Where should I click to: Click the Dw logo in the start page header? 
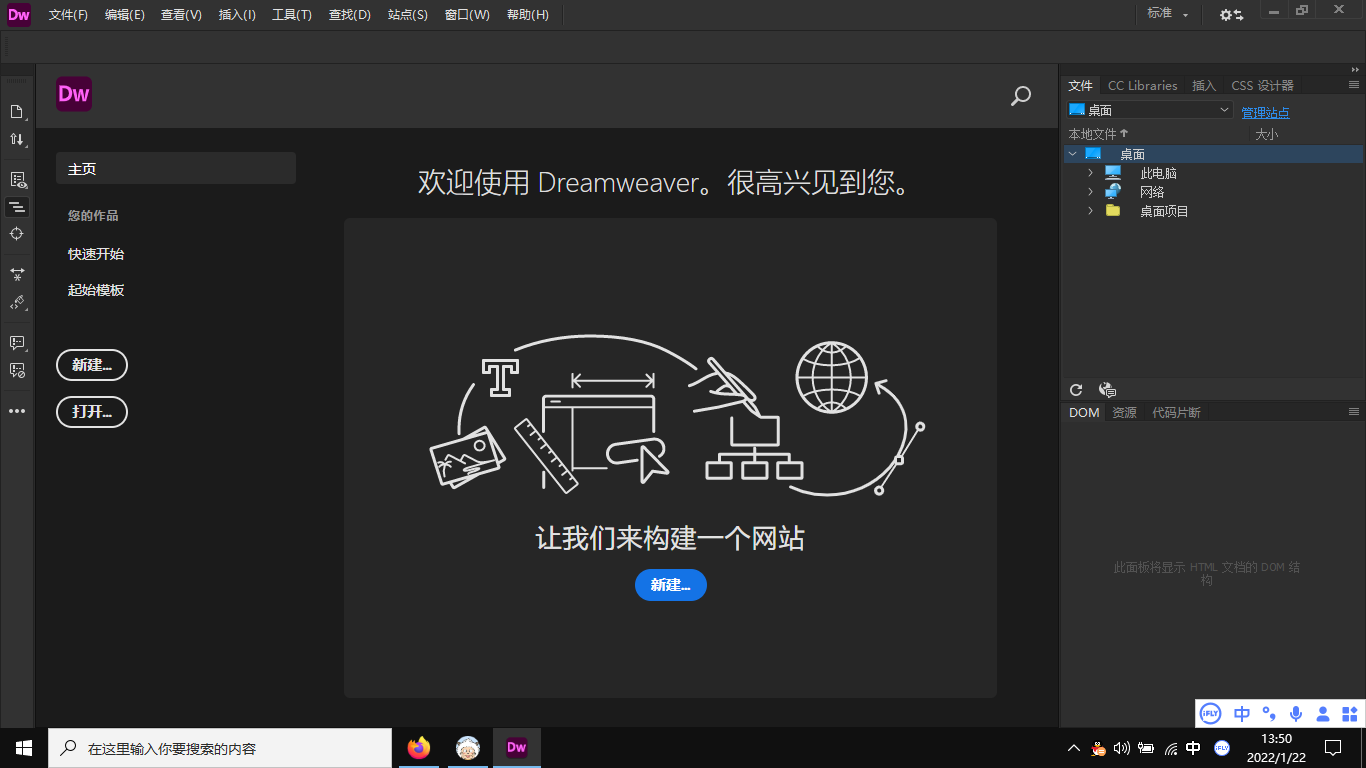(74, 94)
